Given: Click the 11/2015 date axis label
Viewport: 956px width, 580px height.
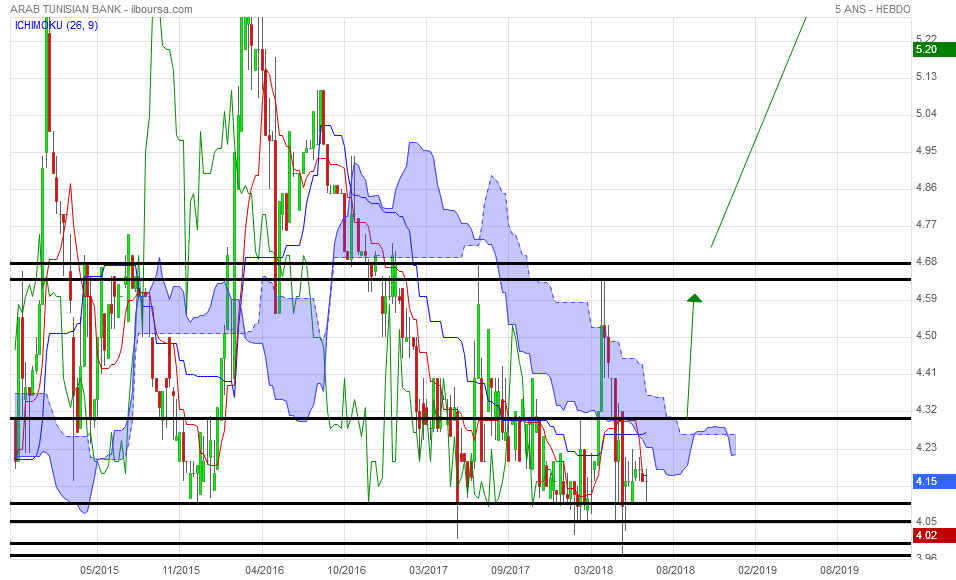Looking at the screenshot, I should click(x=180, y=570).
